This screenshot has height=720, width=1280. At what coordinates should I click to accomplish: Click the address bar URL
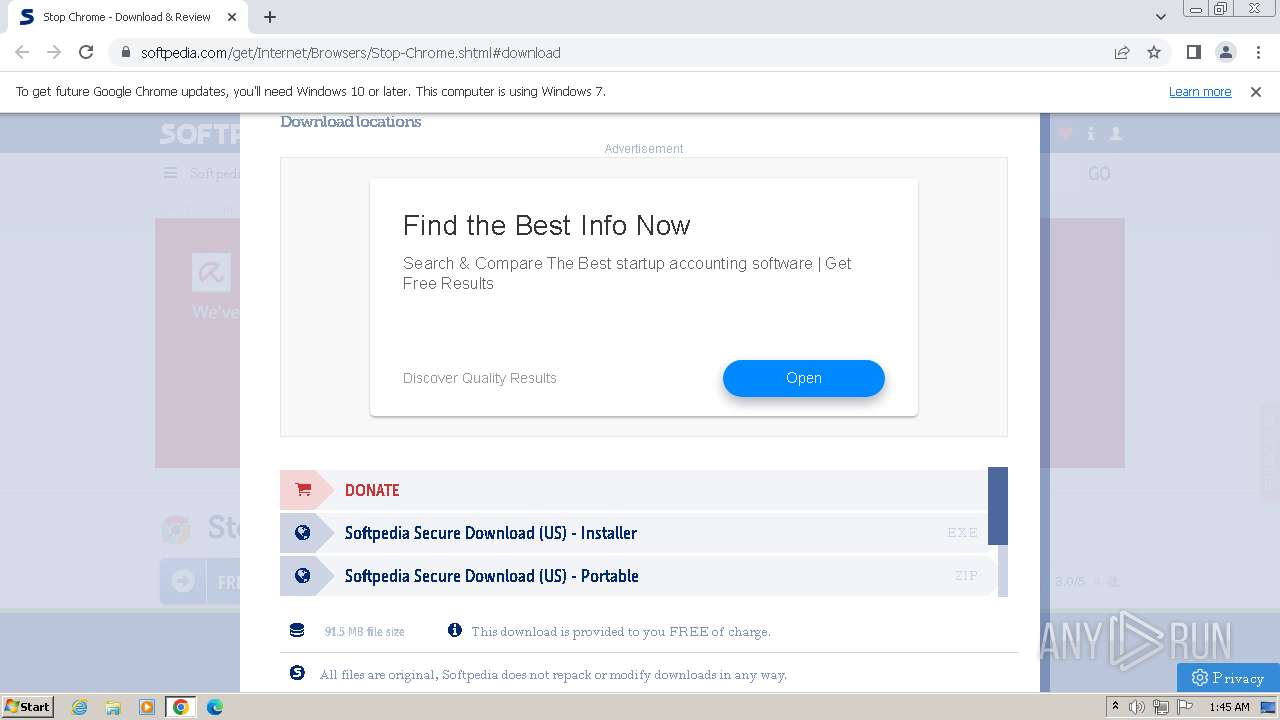350,53
